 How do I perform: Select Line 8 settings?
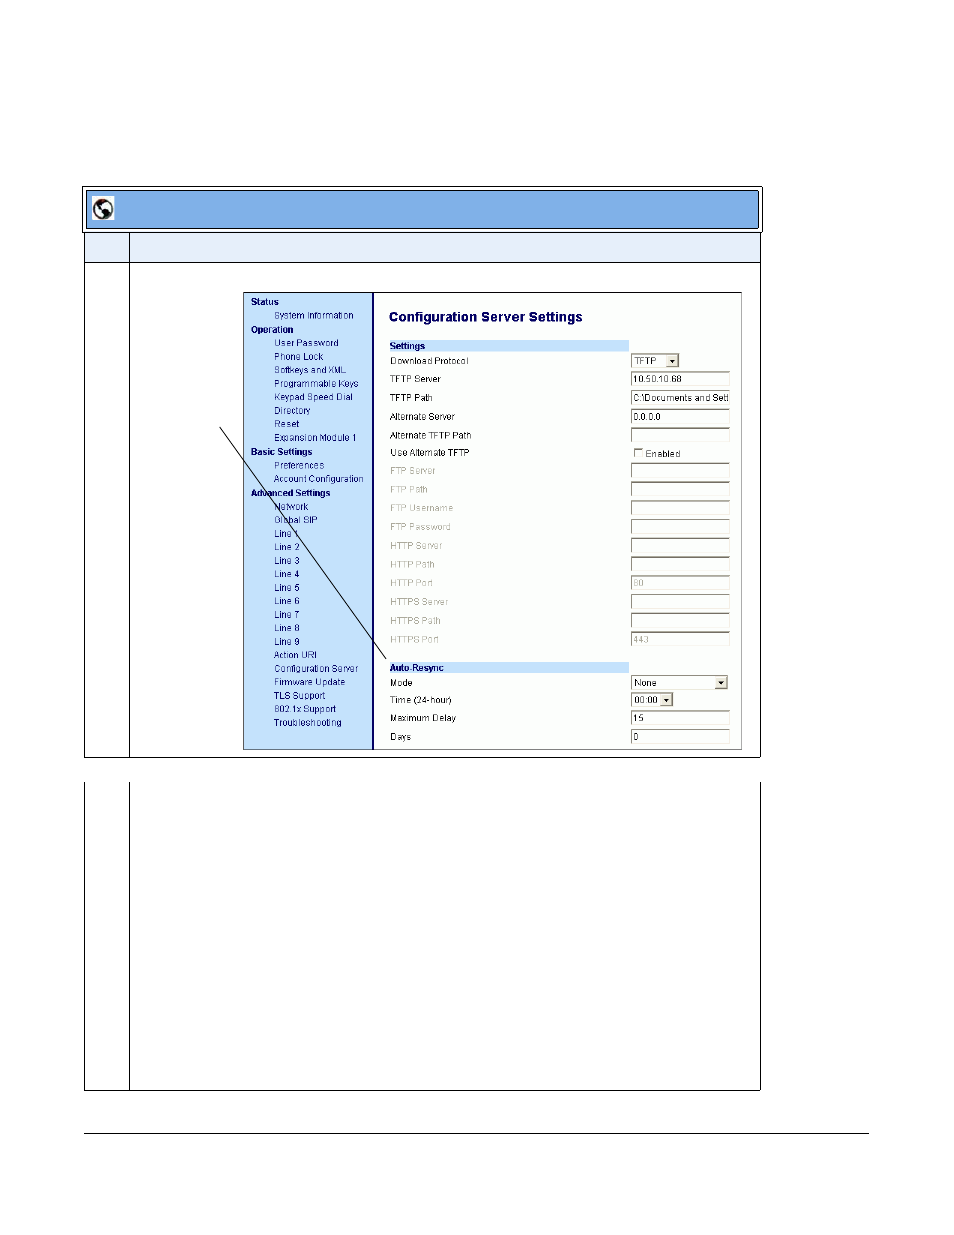[x=287, y=628]
